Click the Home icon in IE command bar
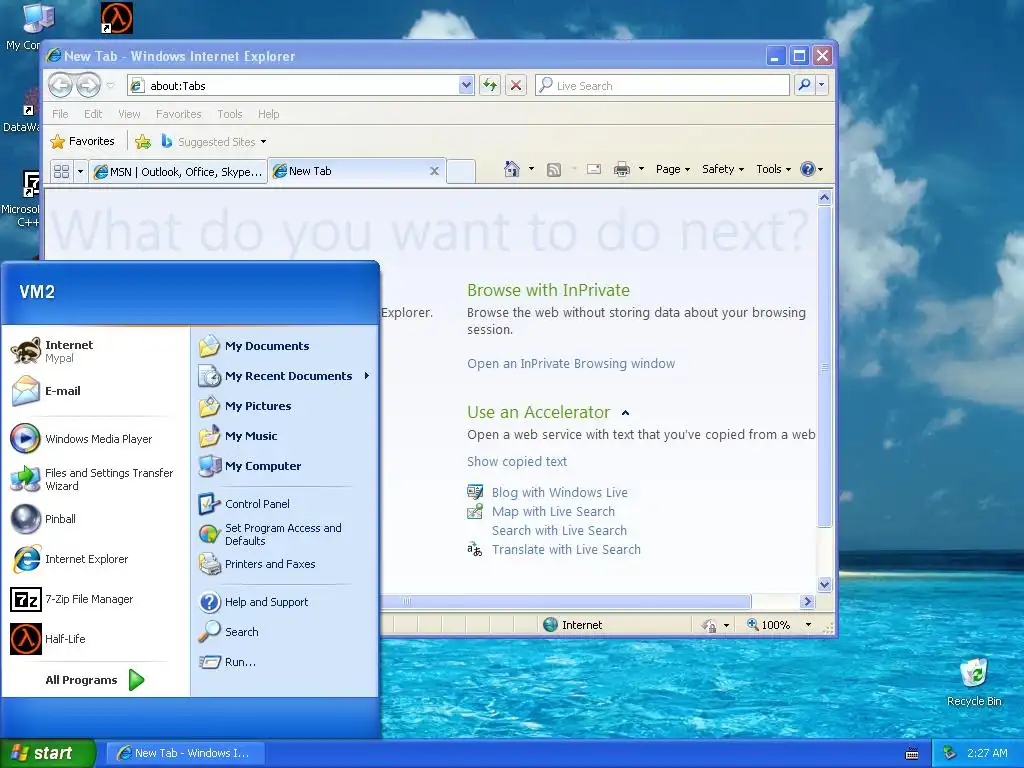 point(511,169)
